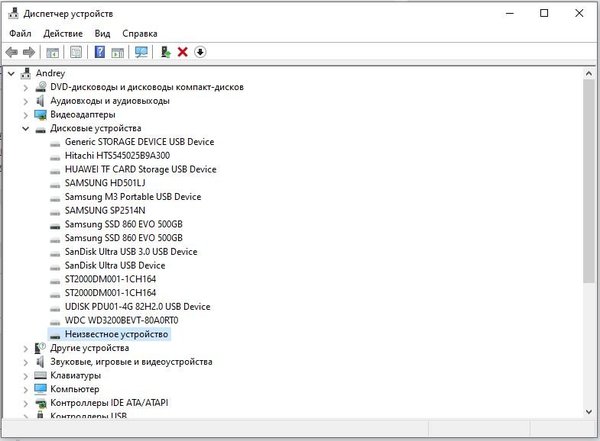Click the Звуковые, игровые speaker icon
This screenshot has height=441, width=600.
(40, 362)
